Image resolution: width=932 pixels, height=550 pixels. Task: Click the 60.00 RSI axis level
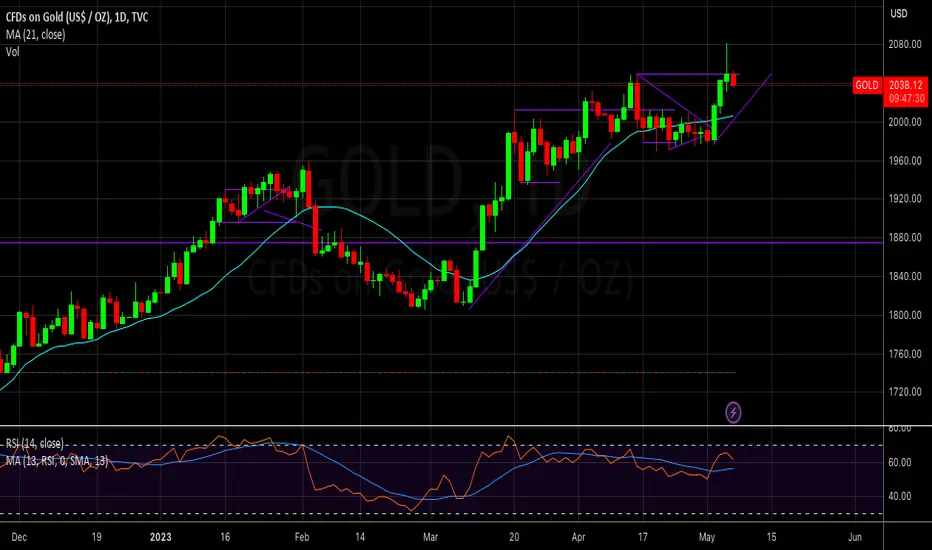point(899,462)
